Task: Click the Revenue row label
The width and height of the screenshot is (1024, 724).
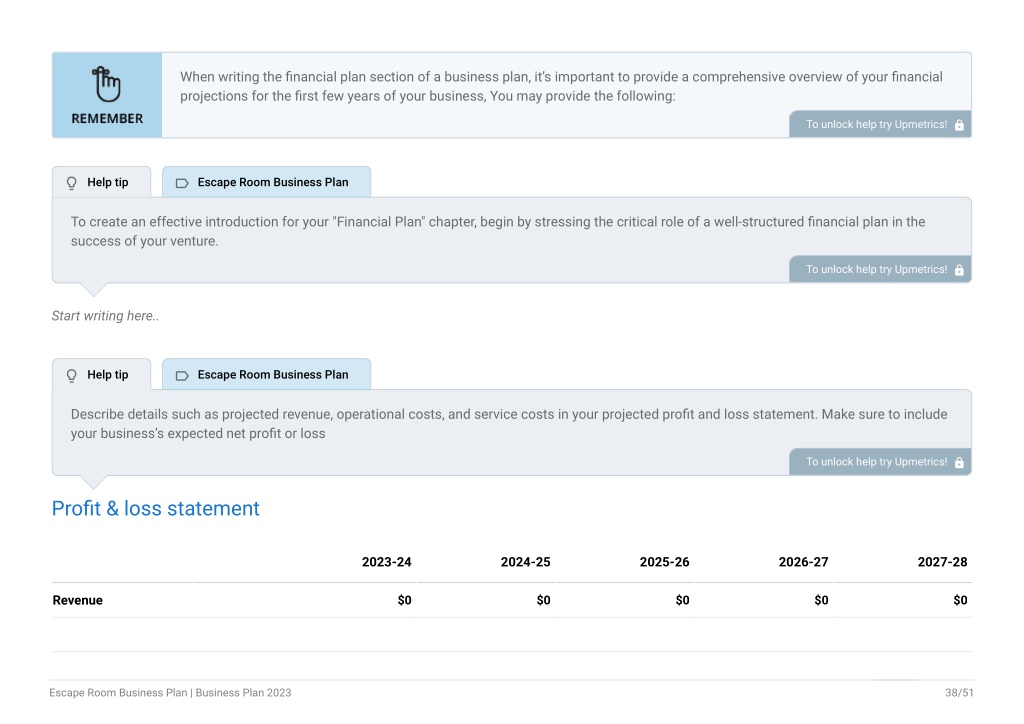Action: (x=78, y=601)
